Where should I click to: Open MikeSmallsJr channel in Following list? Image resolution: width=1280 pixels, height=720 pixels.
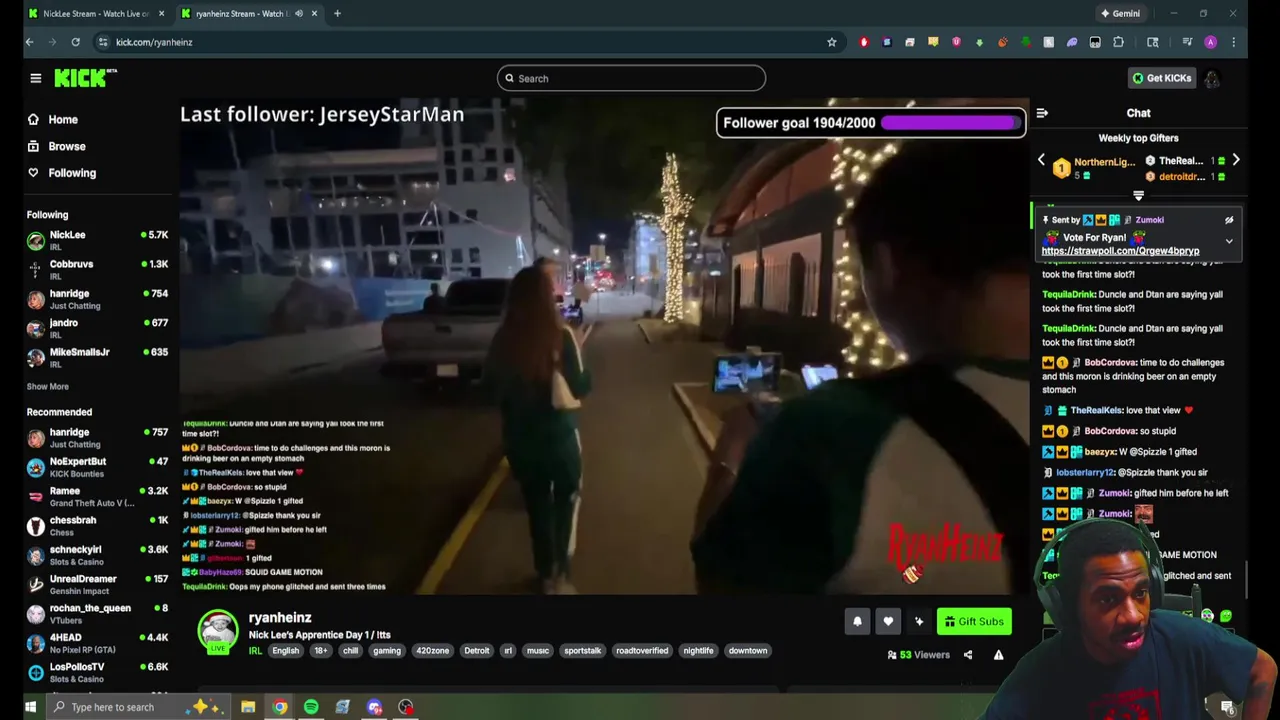click(97, 357)
